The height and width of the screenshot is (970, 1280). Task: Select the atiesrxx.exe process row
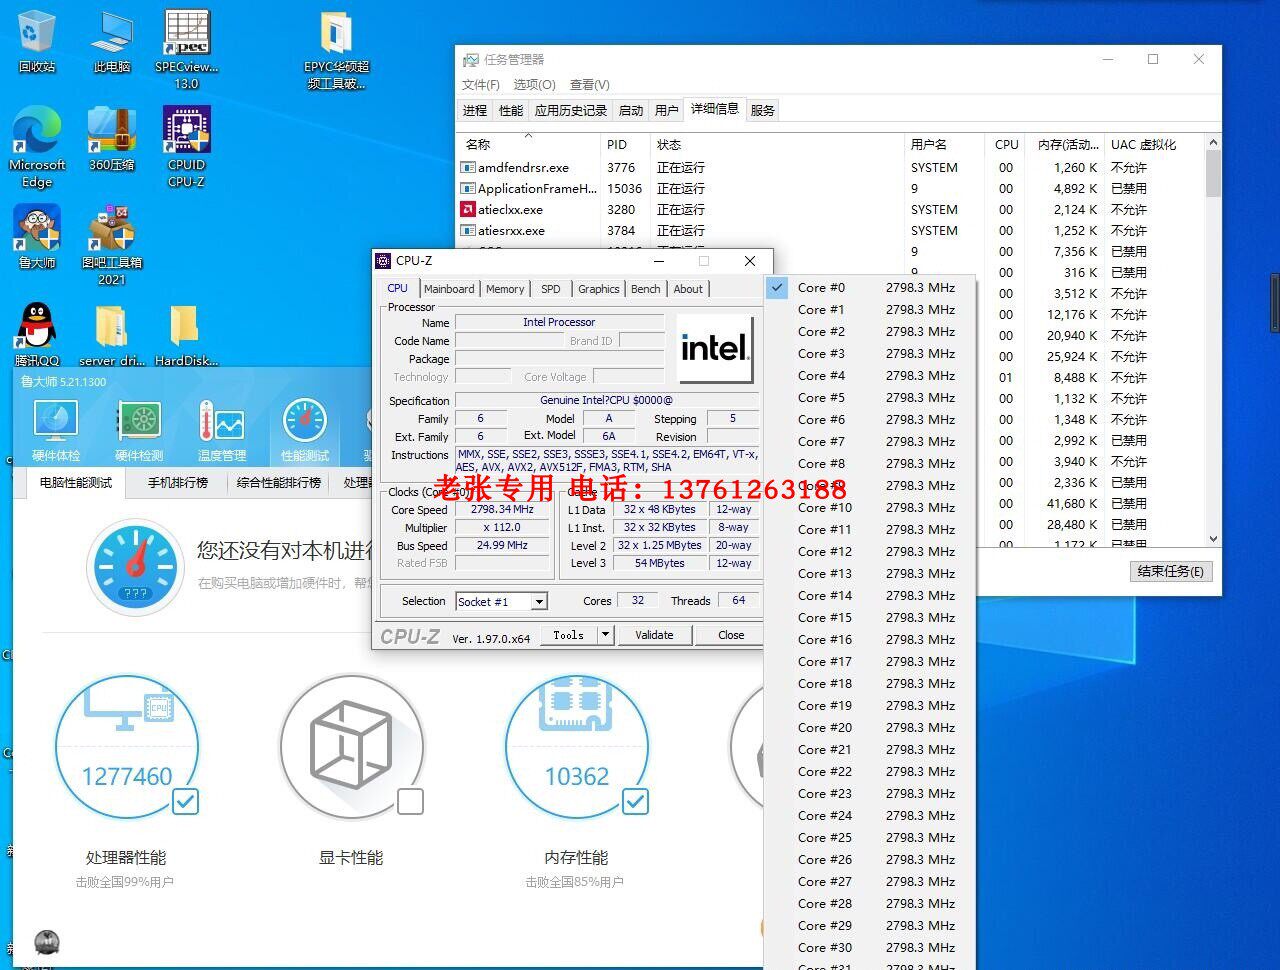click(831, 231)
